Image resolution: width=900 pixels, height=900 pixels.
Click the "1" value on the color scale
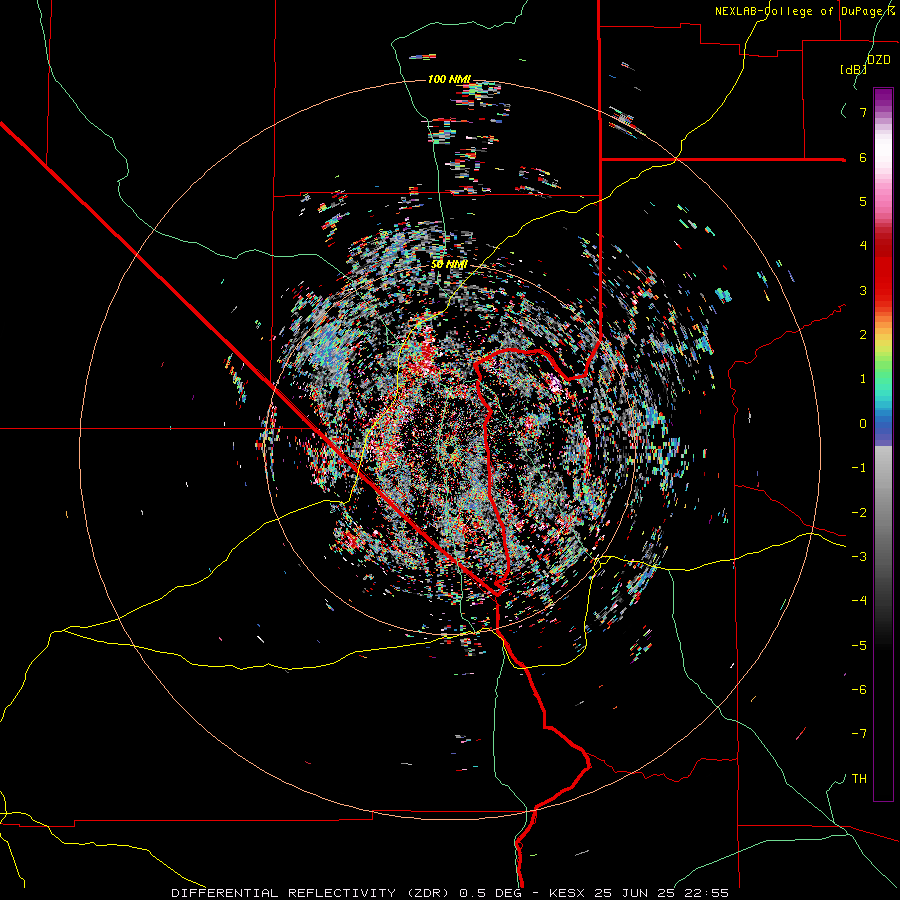click(863, 379)
